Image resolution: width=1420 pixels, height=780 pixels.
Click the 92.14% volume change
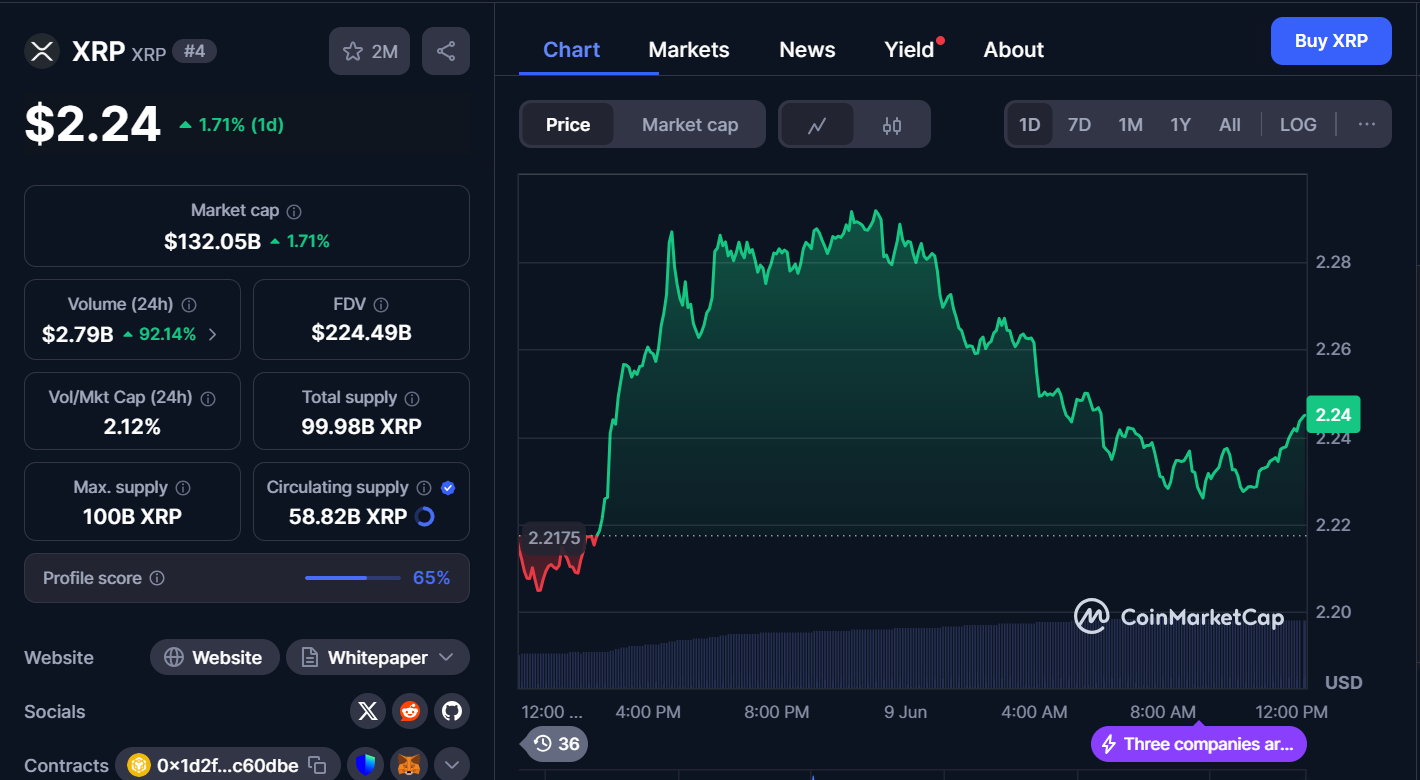point(160,334)
